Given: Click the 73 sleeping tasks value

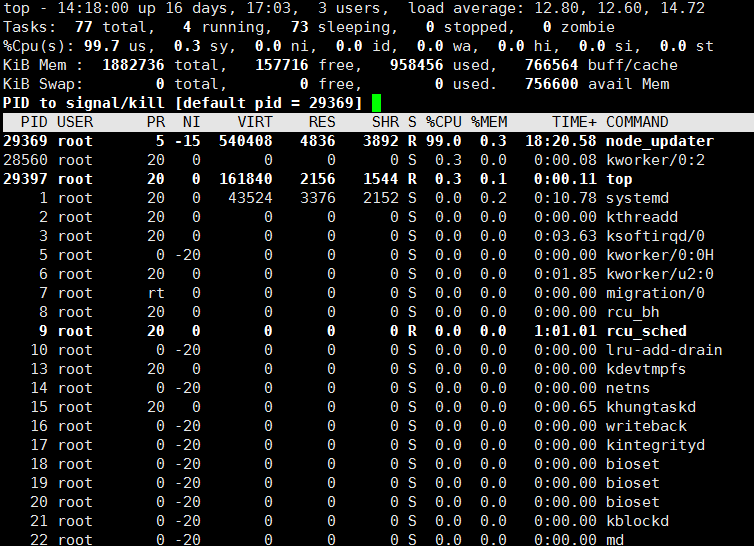Looking at the screenshot, I should click(x=300, y=27).
